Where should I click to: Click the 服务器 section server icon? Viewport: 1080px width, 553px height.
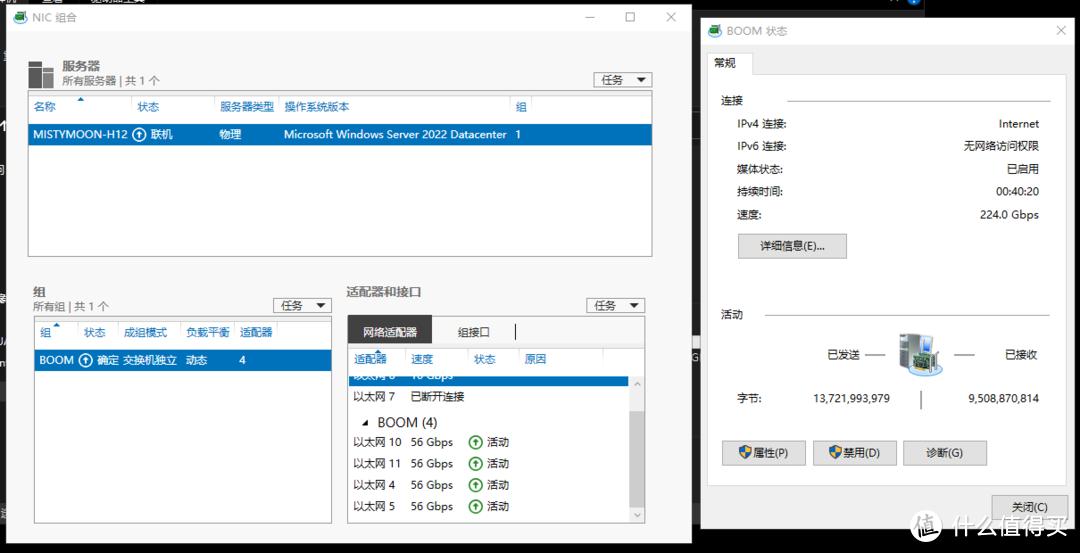(41, 74)
